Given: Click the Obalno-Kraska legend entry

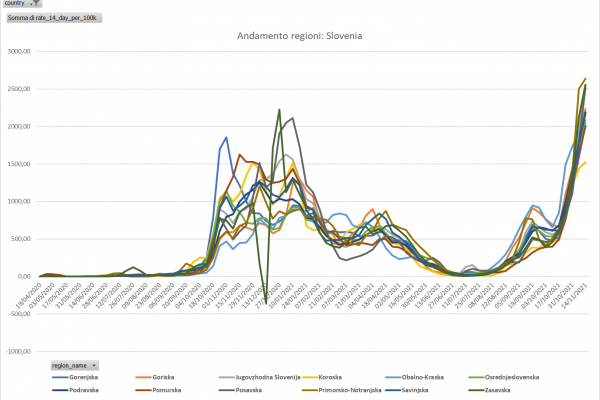Looking at the screenshot, I should (414, 377).
